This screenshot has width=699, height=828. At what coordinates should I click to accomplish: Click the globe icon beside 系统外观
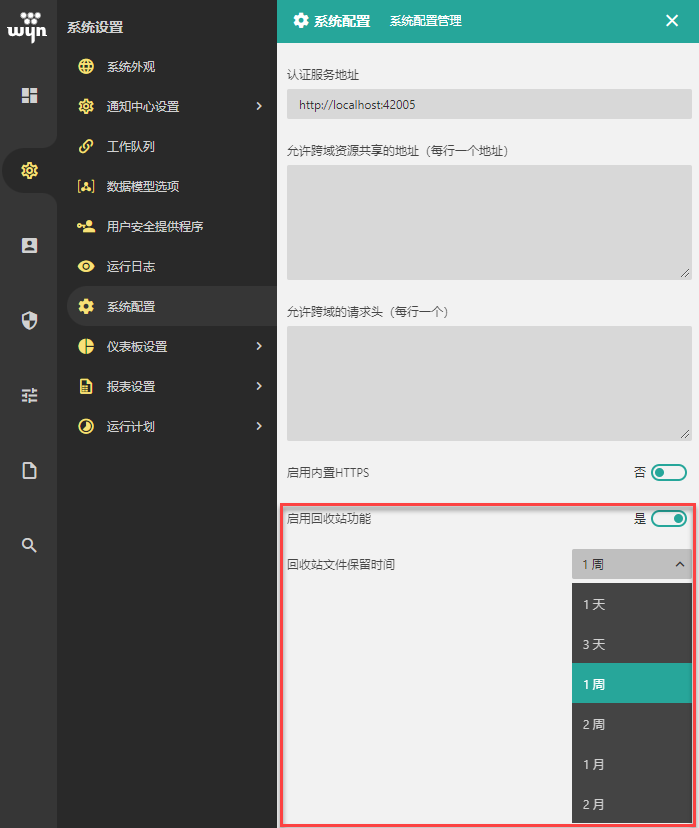tap(86, 67)
